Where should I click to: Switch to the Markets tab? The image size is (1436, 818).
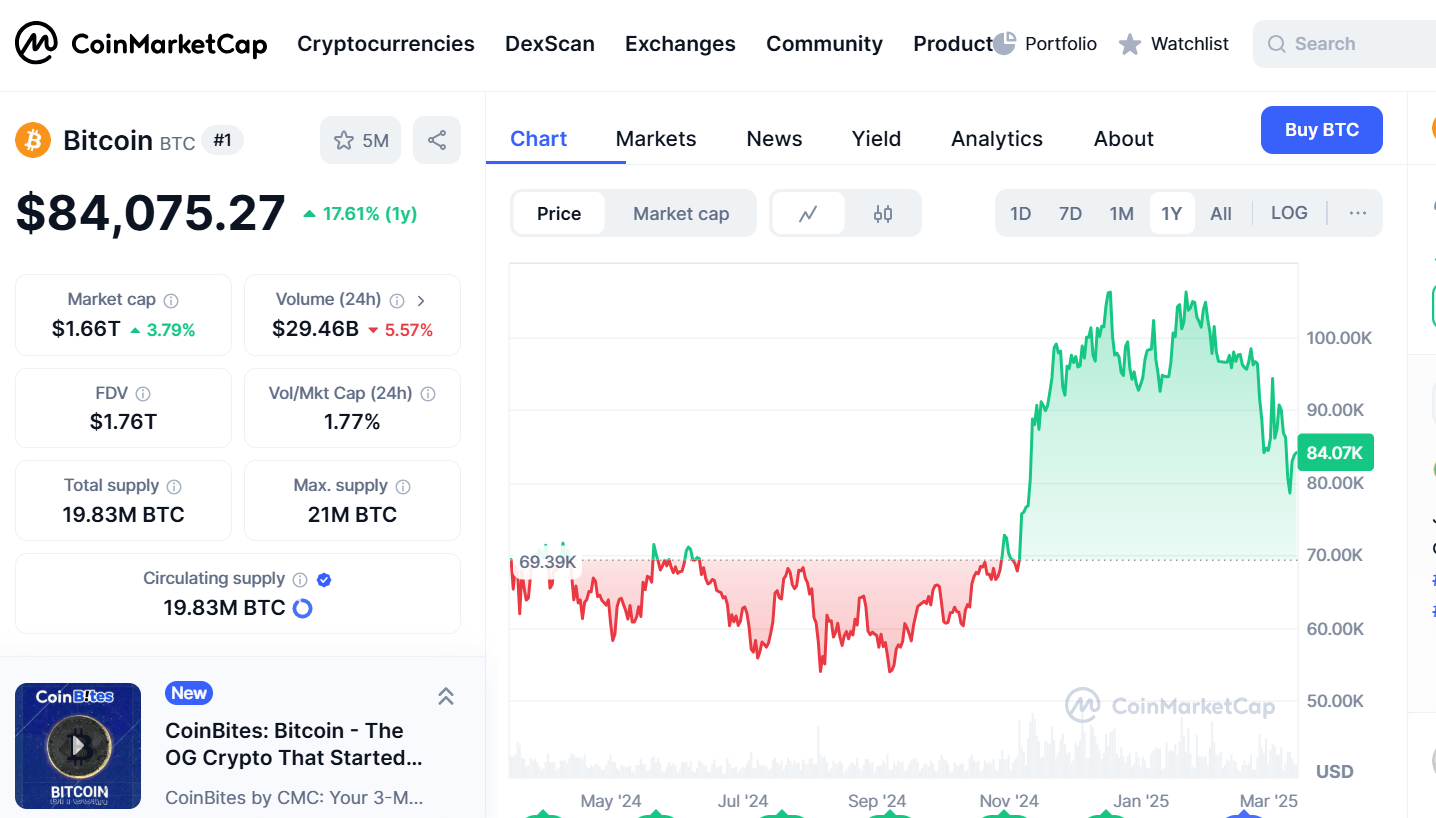point(656,139)
